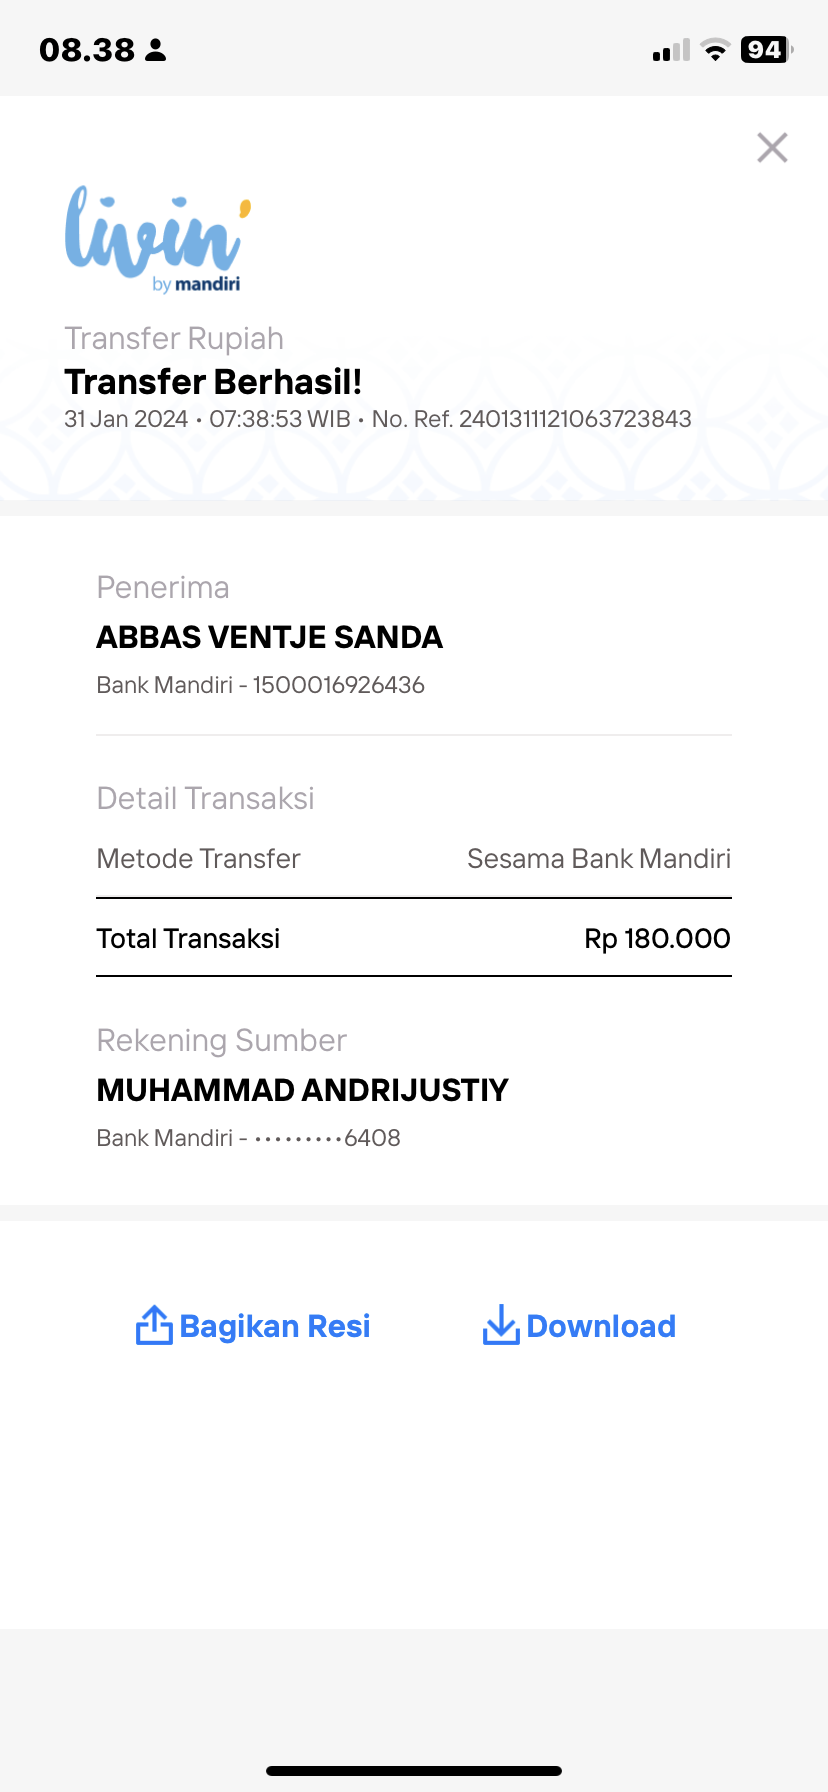Tap the home indicator bar at bottom
The width and height of the screenshot is (828, 1792).
point(414,1770)
